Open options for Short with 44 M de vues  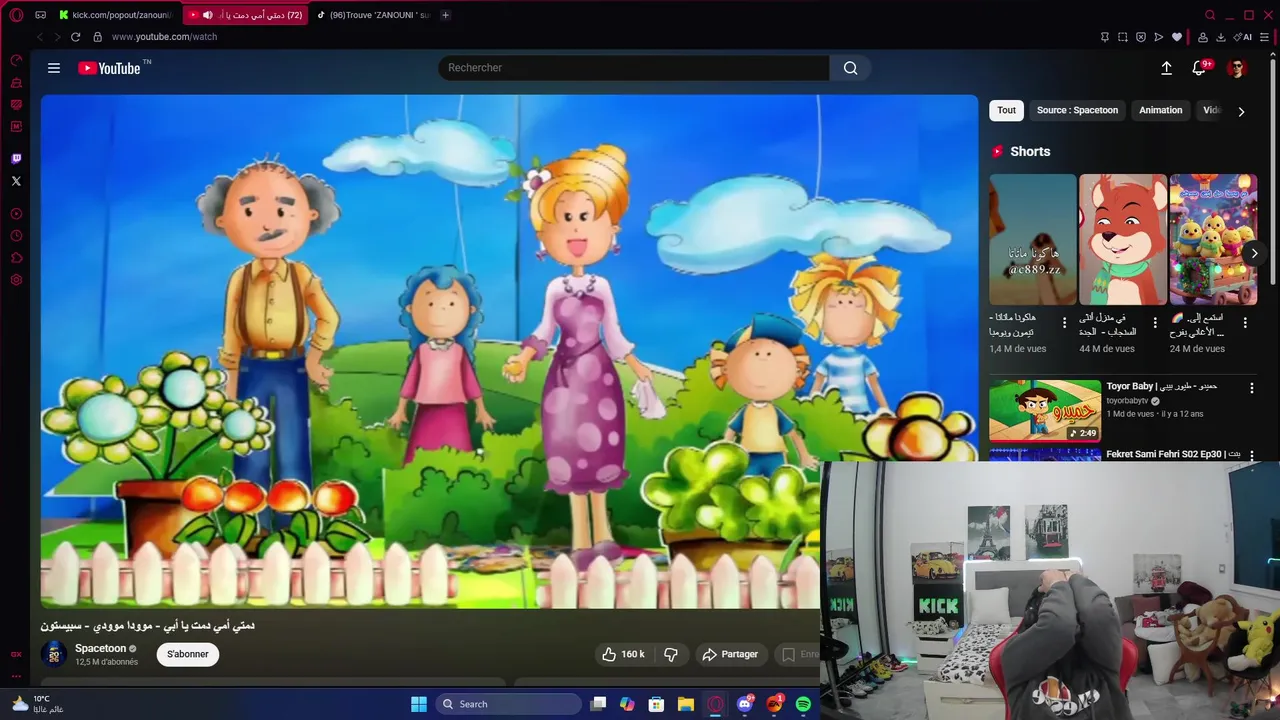tap(1155, 323)
